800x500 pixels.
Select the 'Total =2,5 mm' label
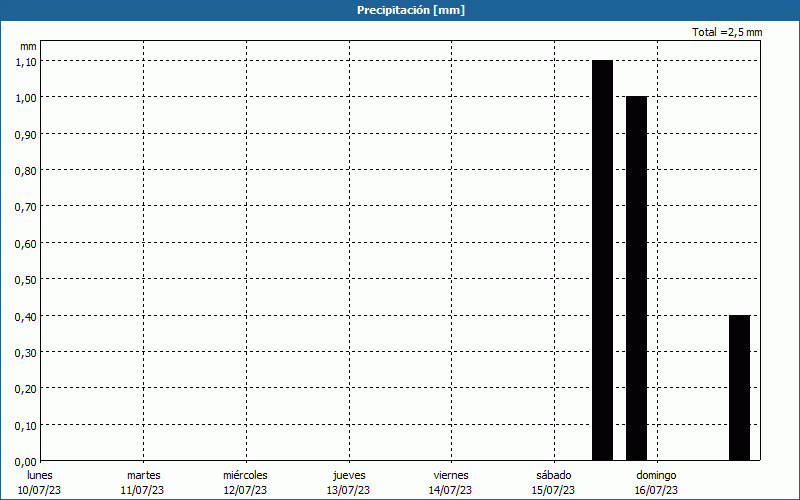[727, 32]
